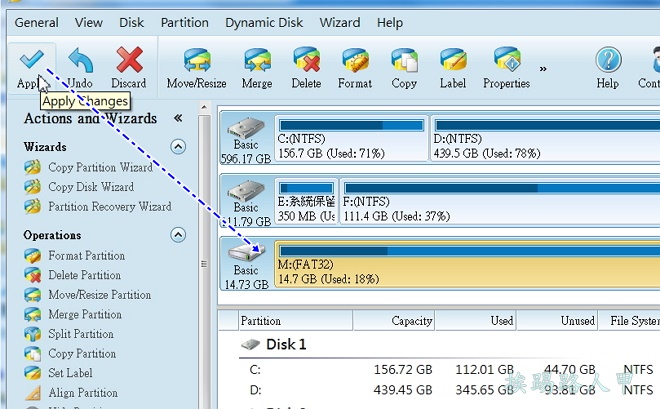Choose Align Partition operation
Viewport: 660px width, 409px height.
(x=83, y=393)
